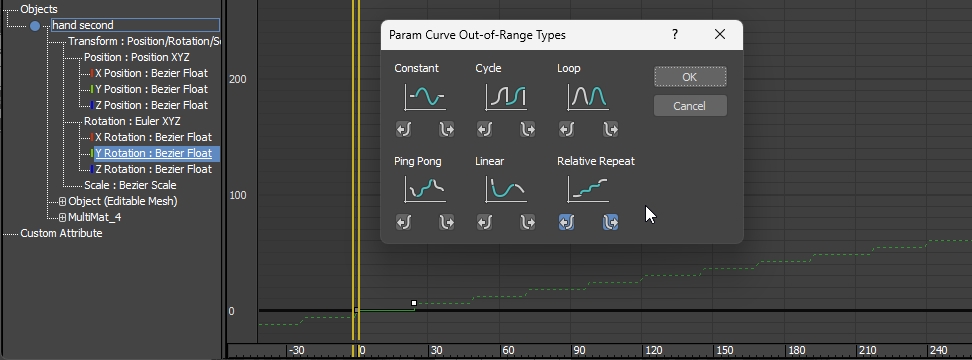Image resolution: width=972 pixels, height=360 pixels.
Task: Toggle Relative Repeat incoming range arrow button
Action: coord(566,222)
